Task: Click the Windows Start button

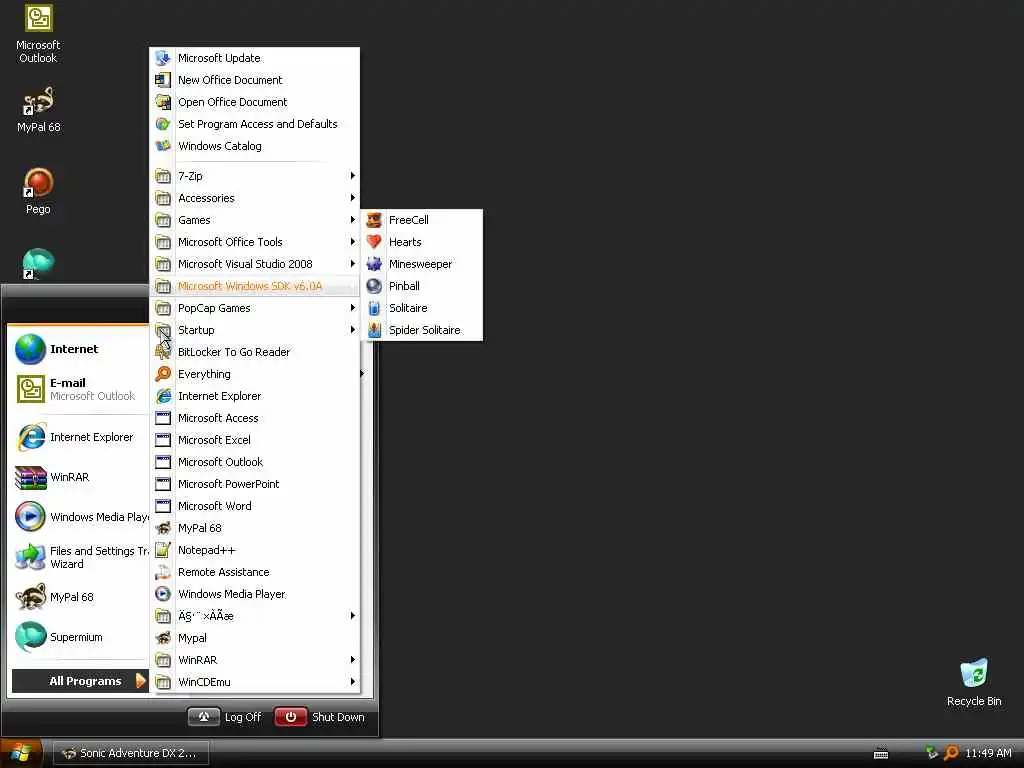Action: tap(21, 753)
